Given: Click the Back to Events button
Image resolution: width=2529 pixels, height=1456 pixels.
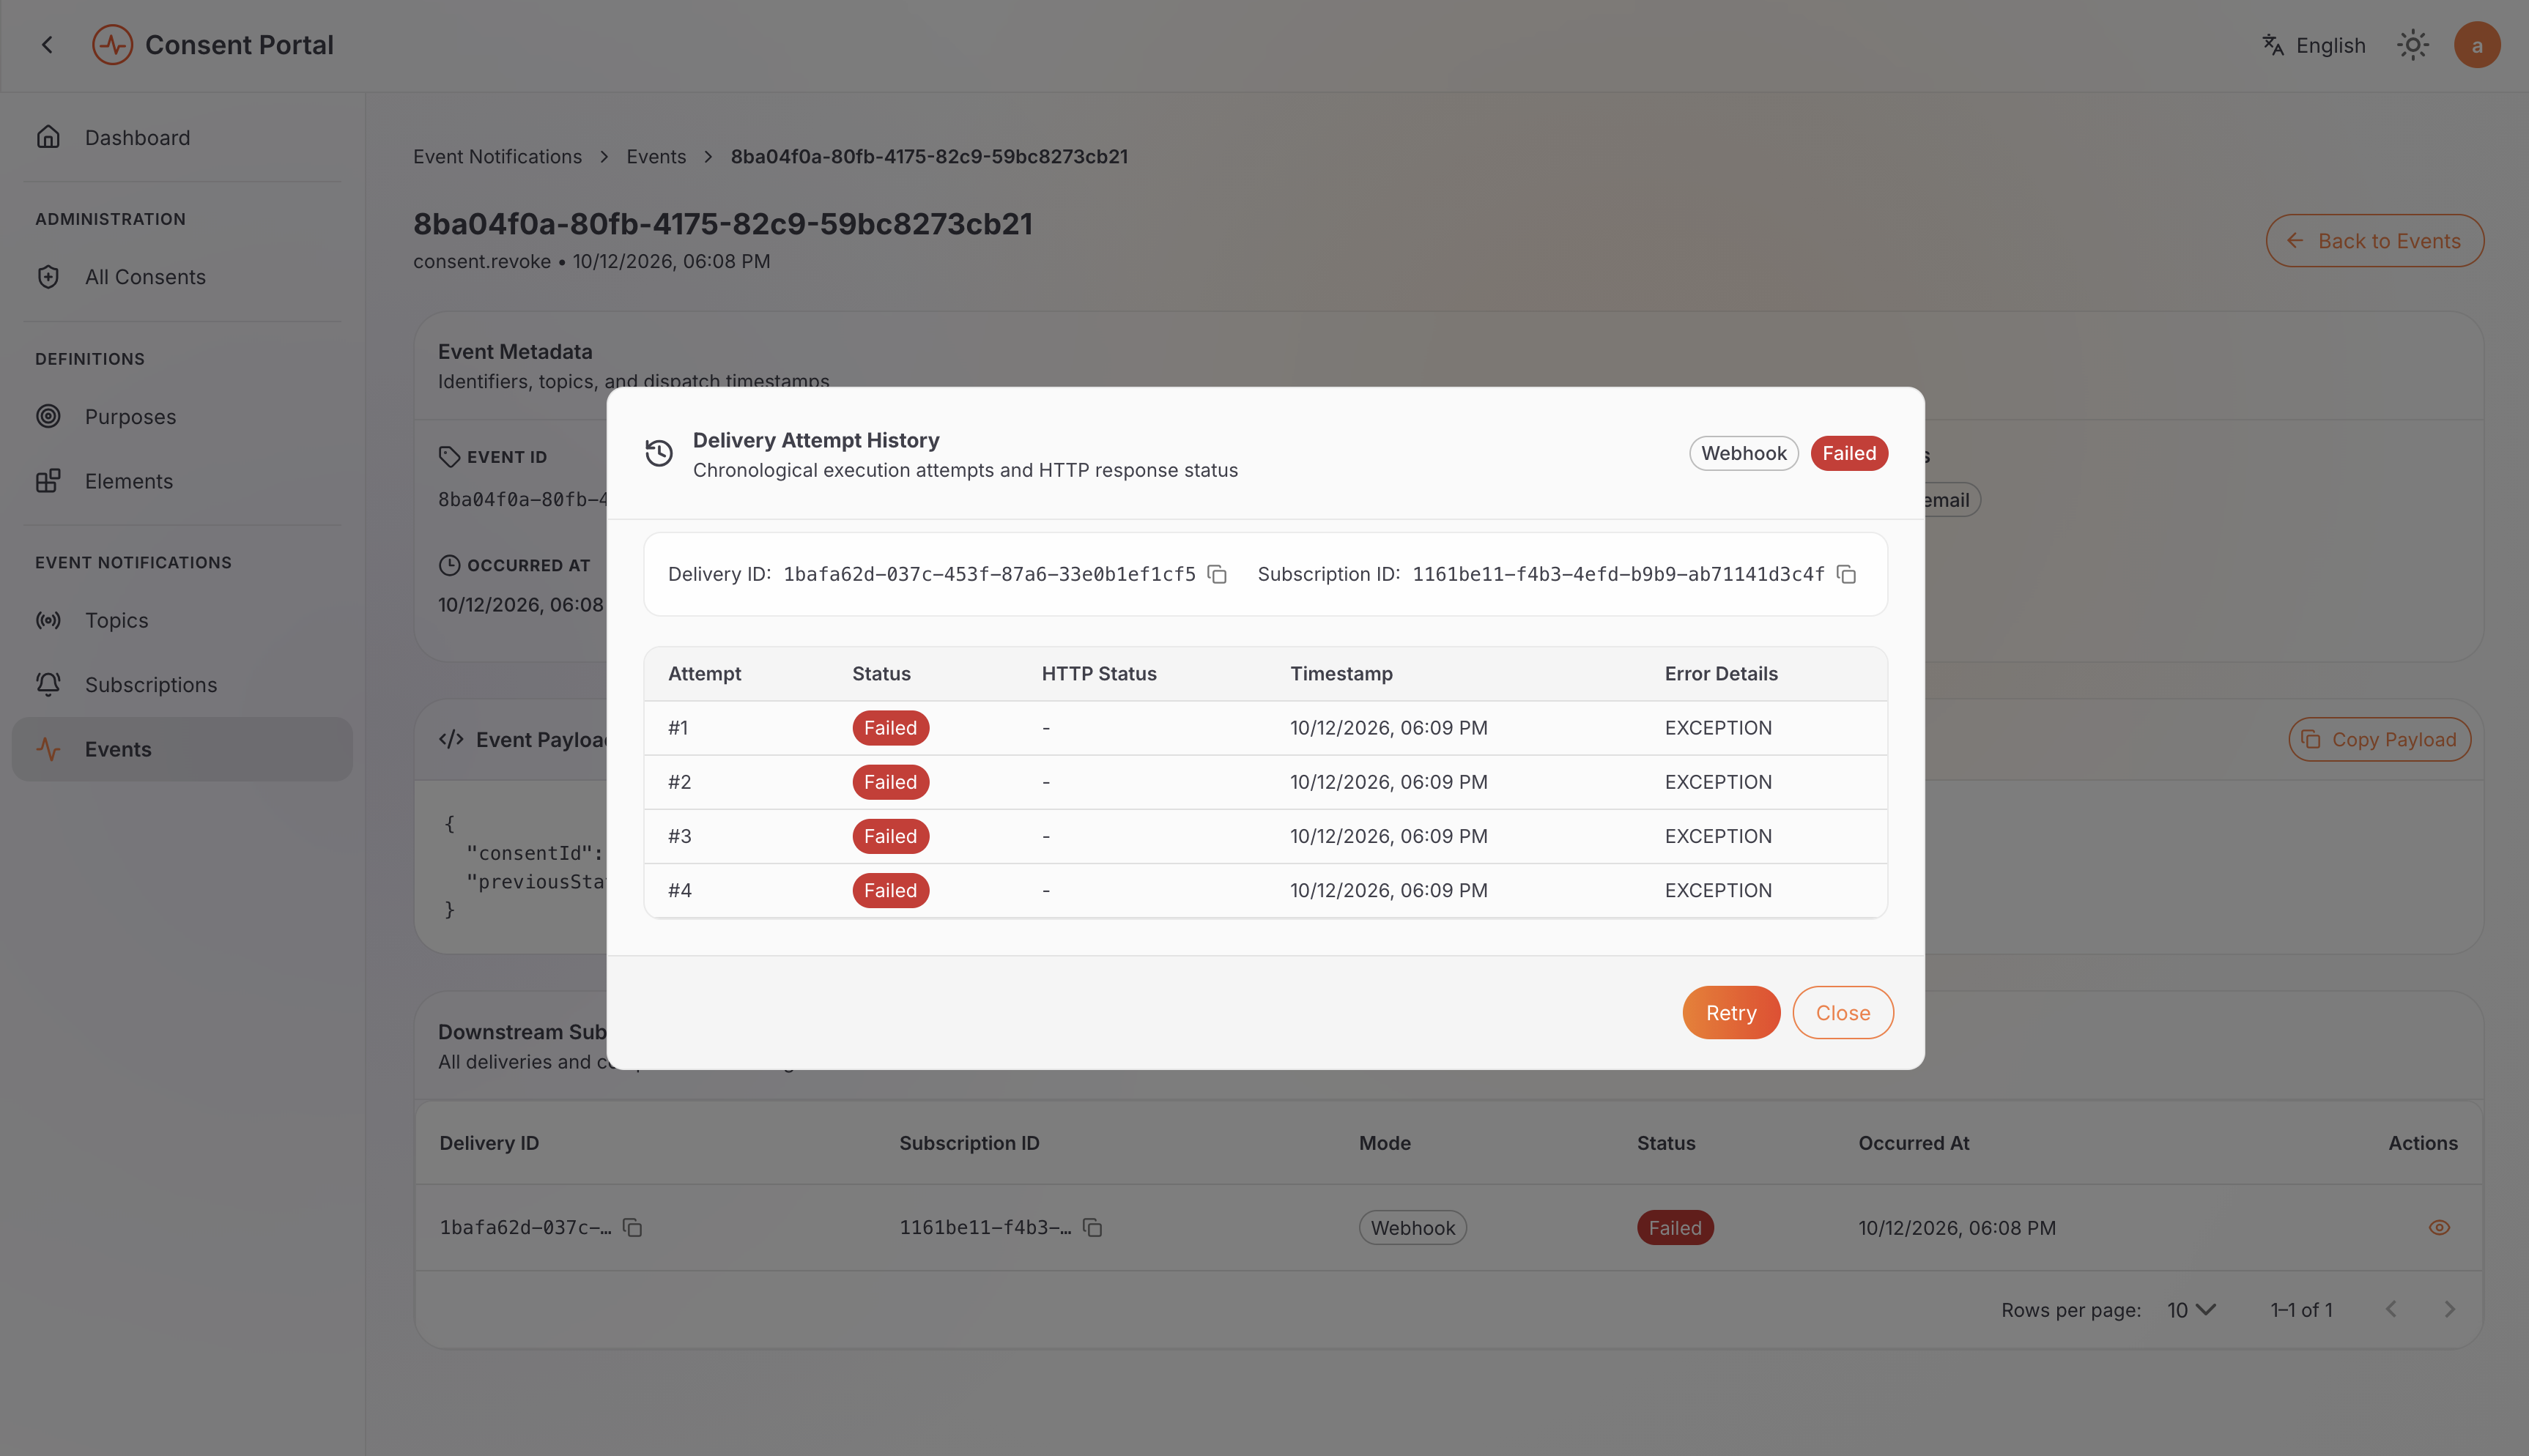Looking at the screenshot, I should 2375,241.
